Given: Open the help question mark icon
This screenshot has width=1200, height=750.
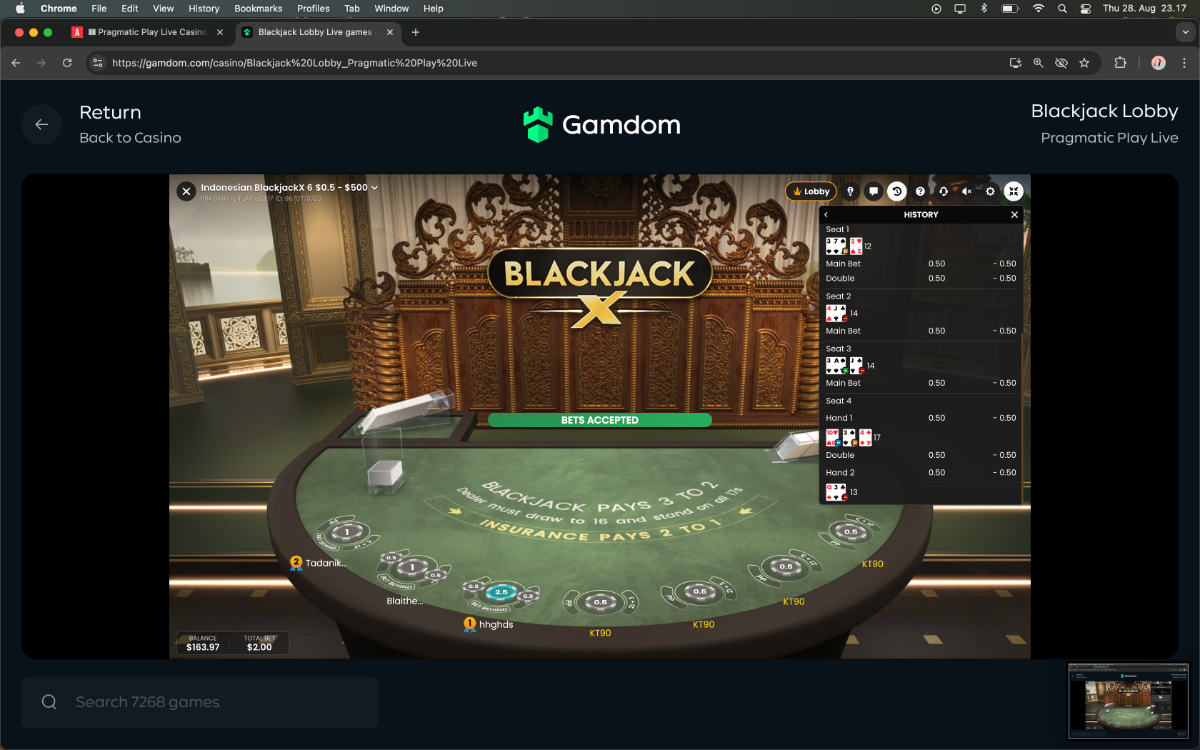Looking at the screenshot, I should 920,191.
